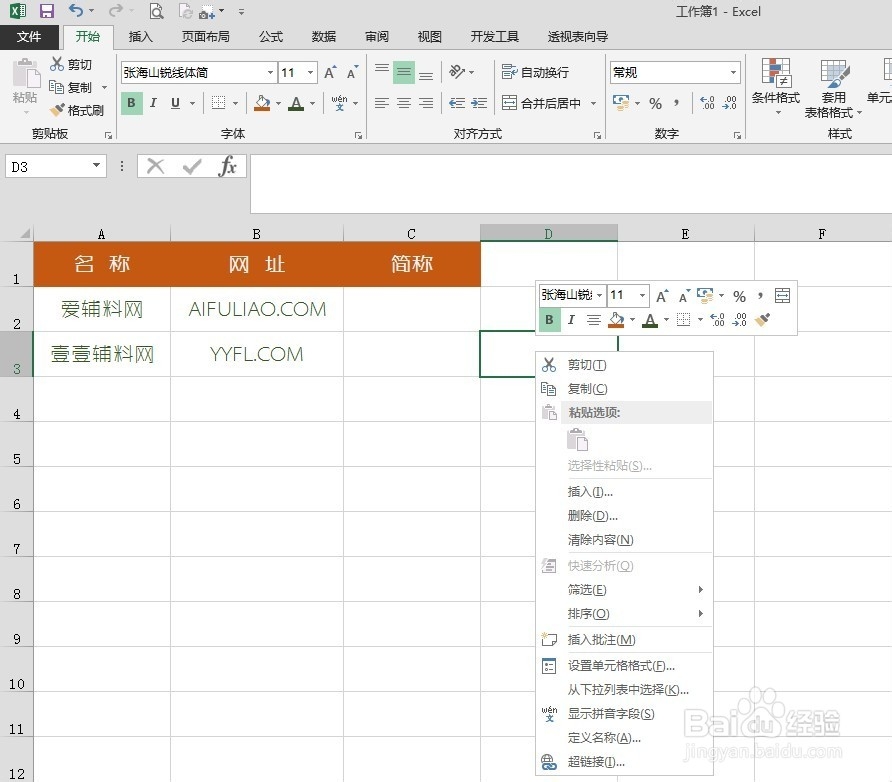892x782 pixels.
Task: Open the 常规 number format dropdown
Action: tap(733, 72)
